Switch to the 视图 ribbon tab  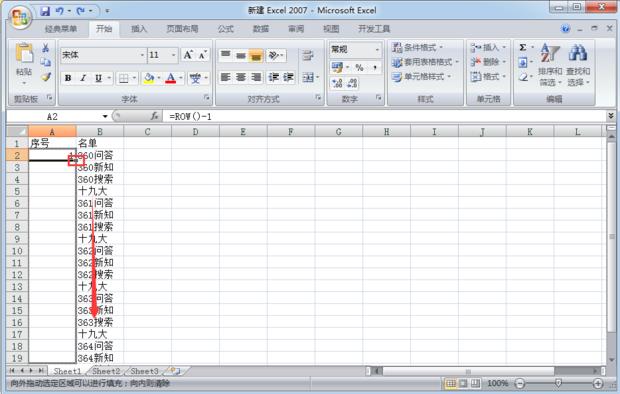331,29
